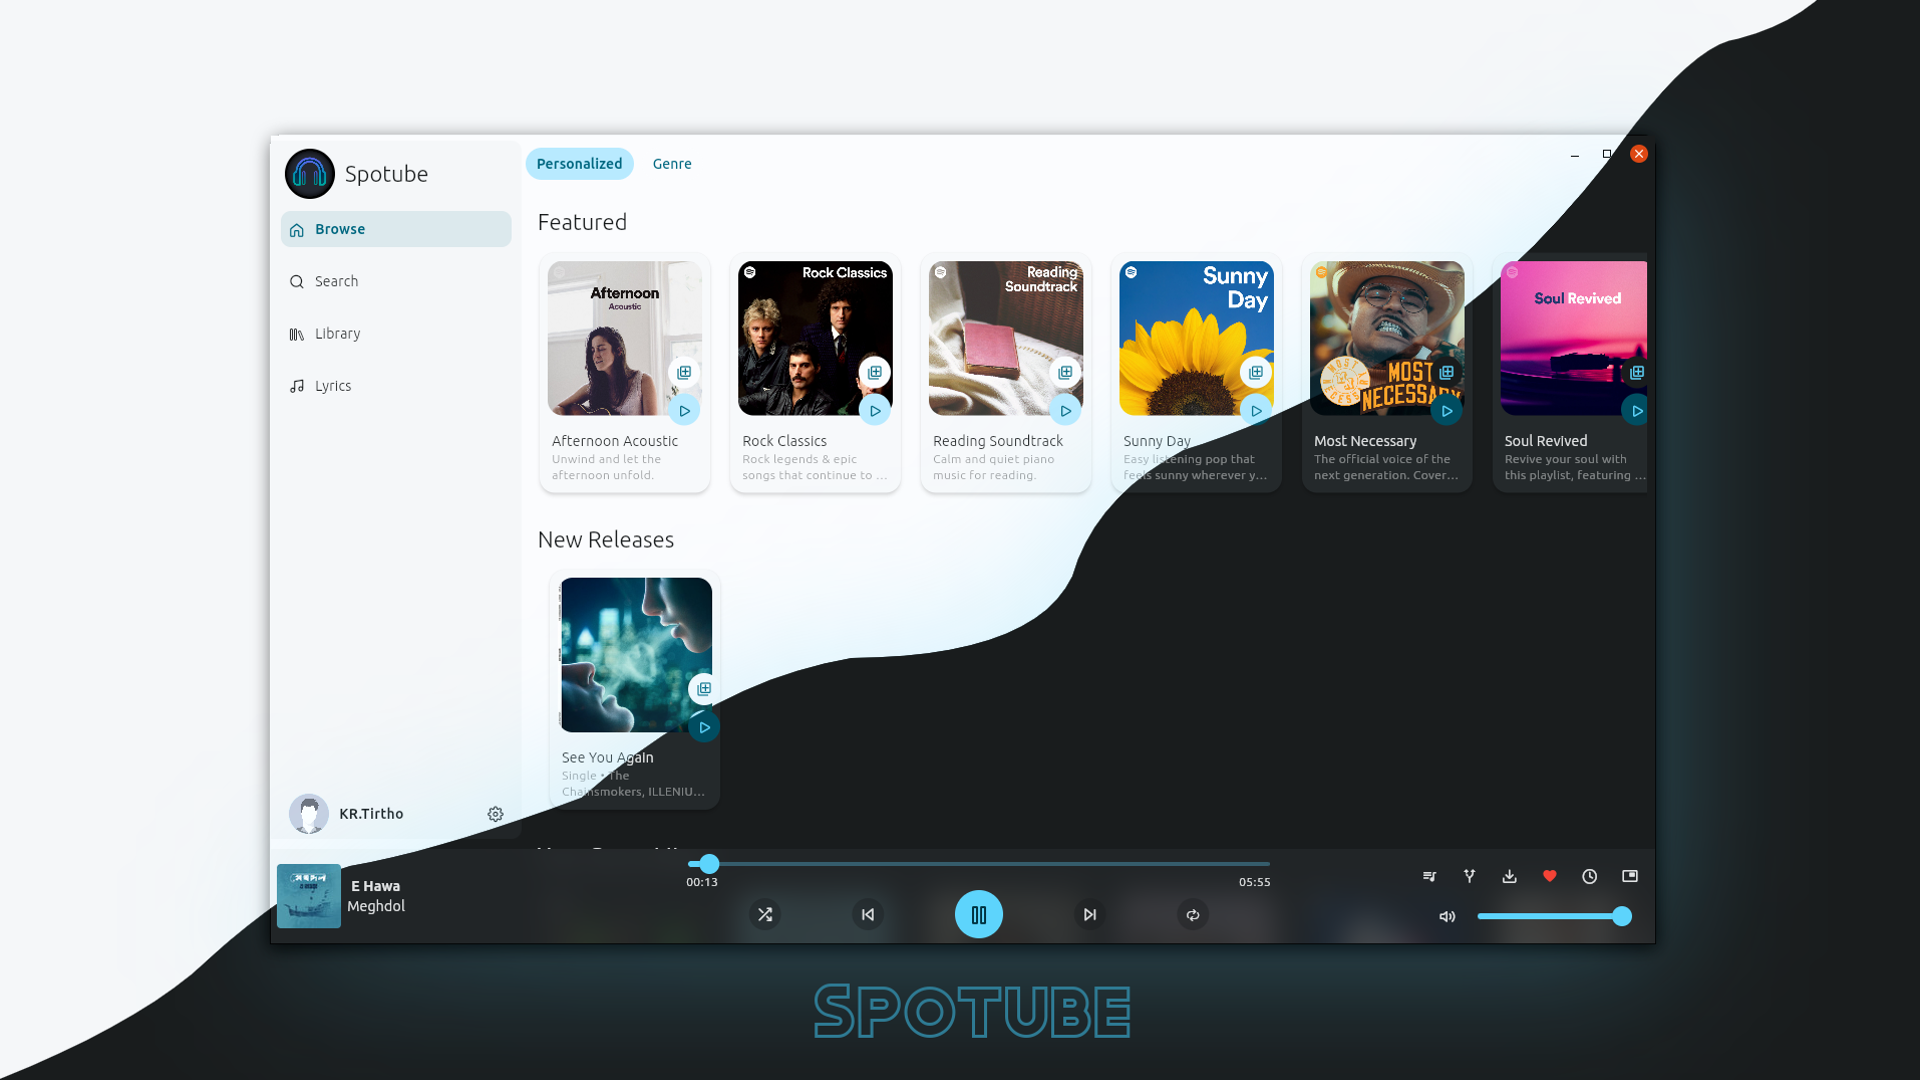
Task: Click the shuffle playback icon
Action: [x=765, y=914]
